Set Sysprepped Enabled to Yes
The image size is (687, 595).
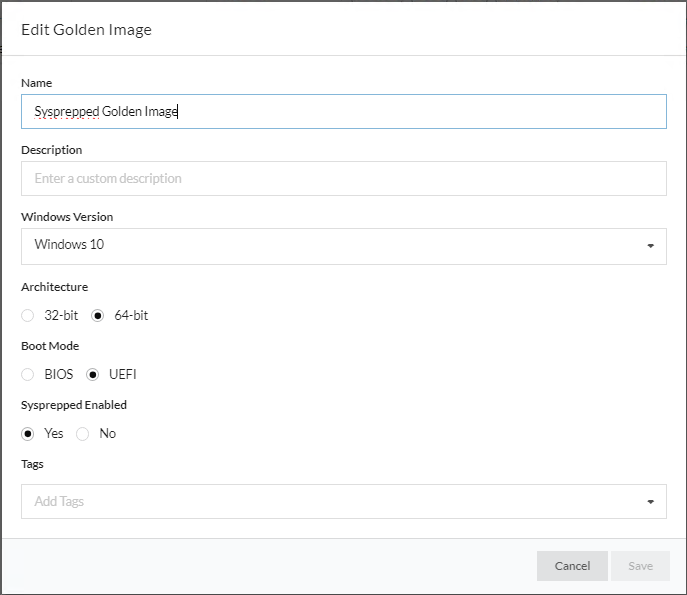(x=28, y=434)
